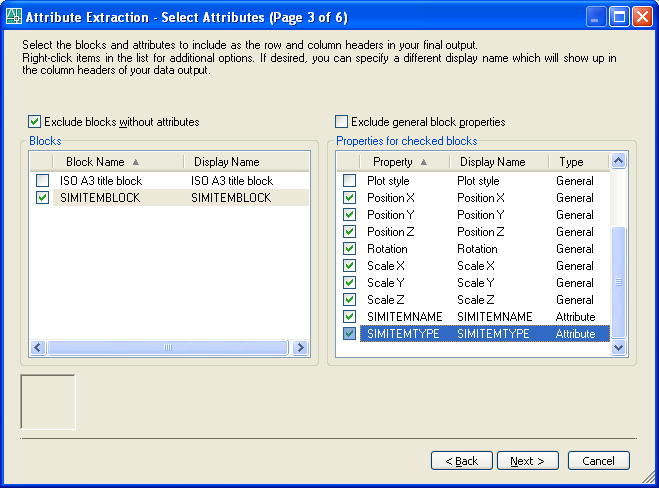The width and height of the screenshot is (659, 488).
Task: Uncheck the SIMITEMBLOCK block checkbox
Action: [42, 198]
